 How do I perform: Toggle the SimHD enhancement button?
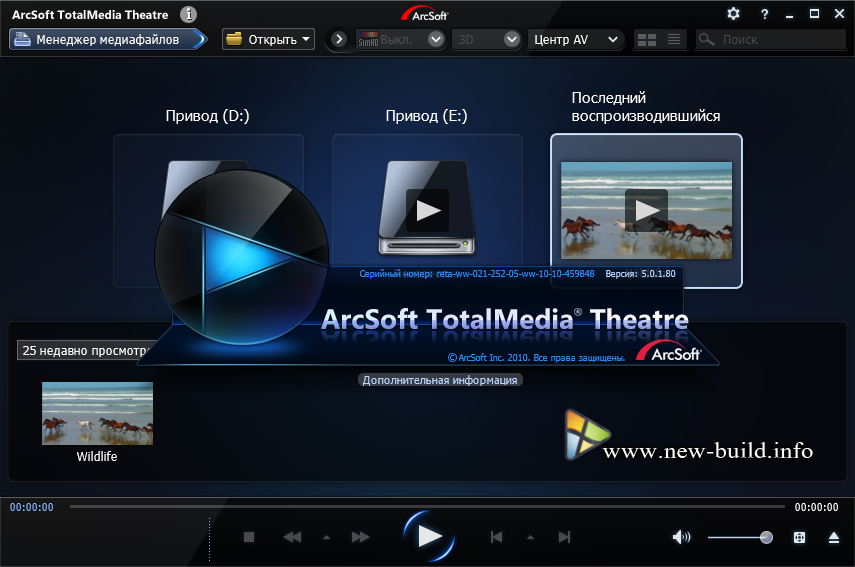point(387,39)
